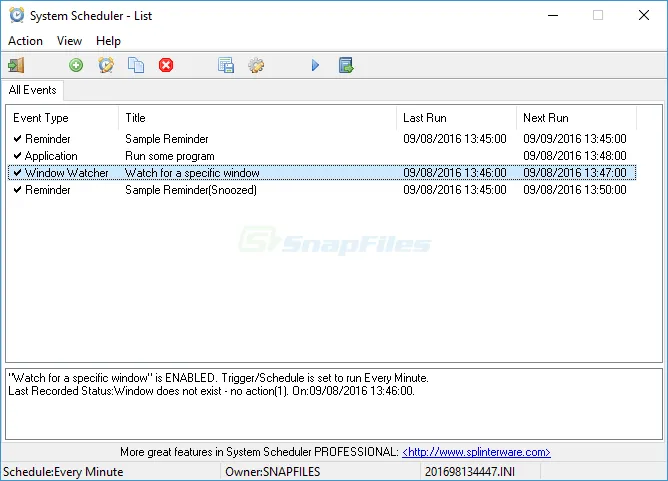Open preferences via gear pencil icon
This screenshot has width=668, height=481.
(x=256, y=65)
